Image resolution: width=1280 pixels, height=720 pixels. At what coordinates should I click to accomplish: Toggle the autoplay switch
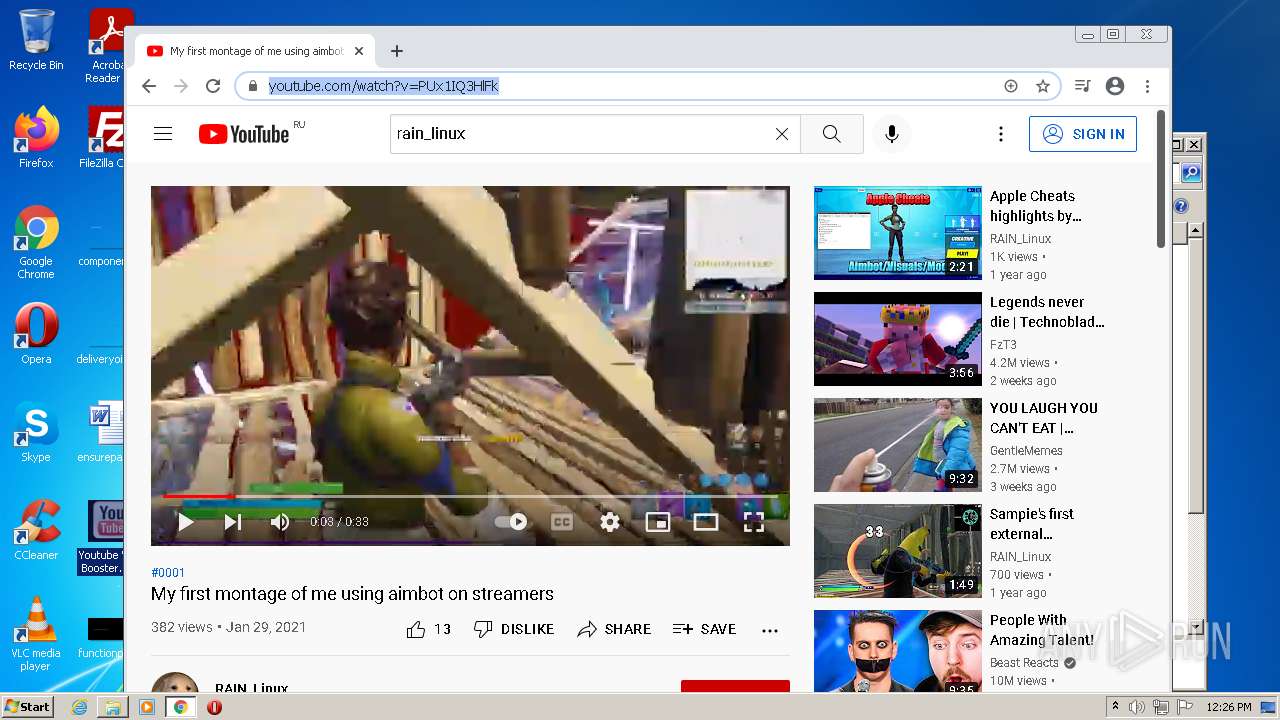[x=511, y=521]
